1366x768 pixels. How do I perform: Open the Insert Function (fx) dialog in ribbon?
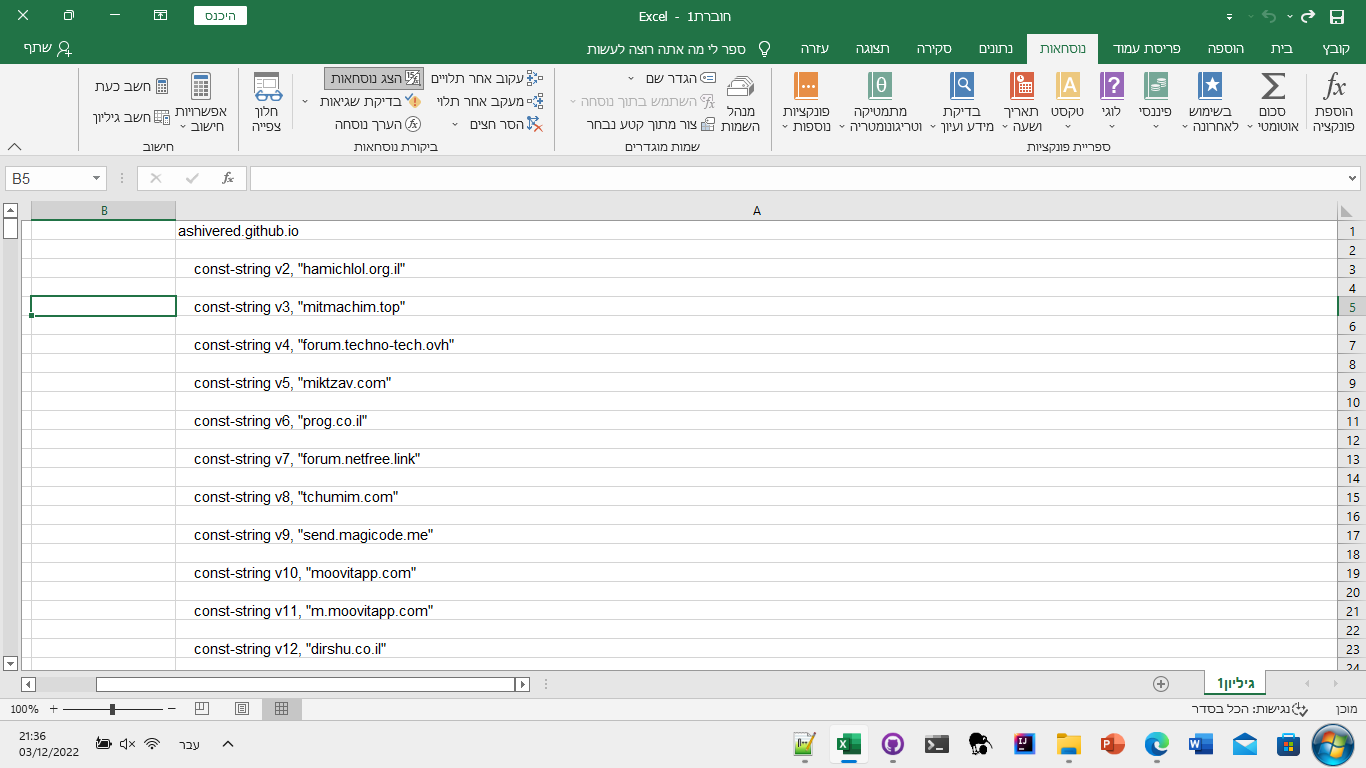[x=1334, y=103]
